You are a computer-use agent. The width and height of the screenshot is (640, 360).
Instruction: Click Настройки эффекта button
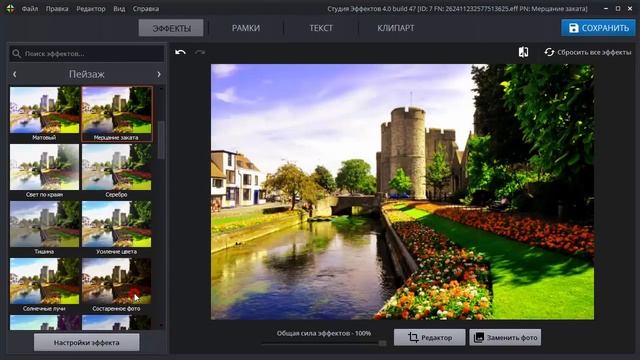[x=87, y=342]
